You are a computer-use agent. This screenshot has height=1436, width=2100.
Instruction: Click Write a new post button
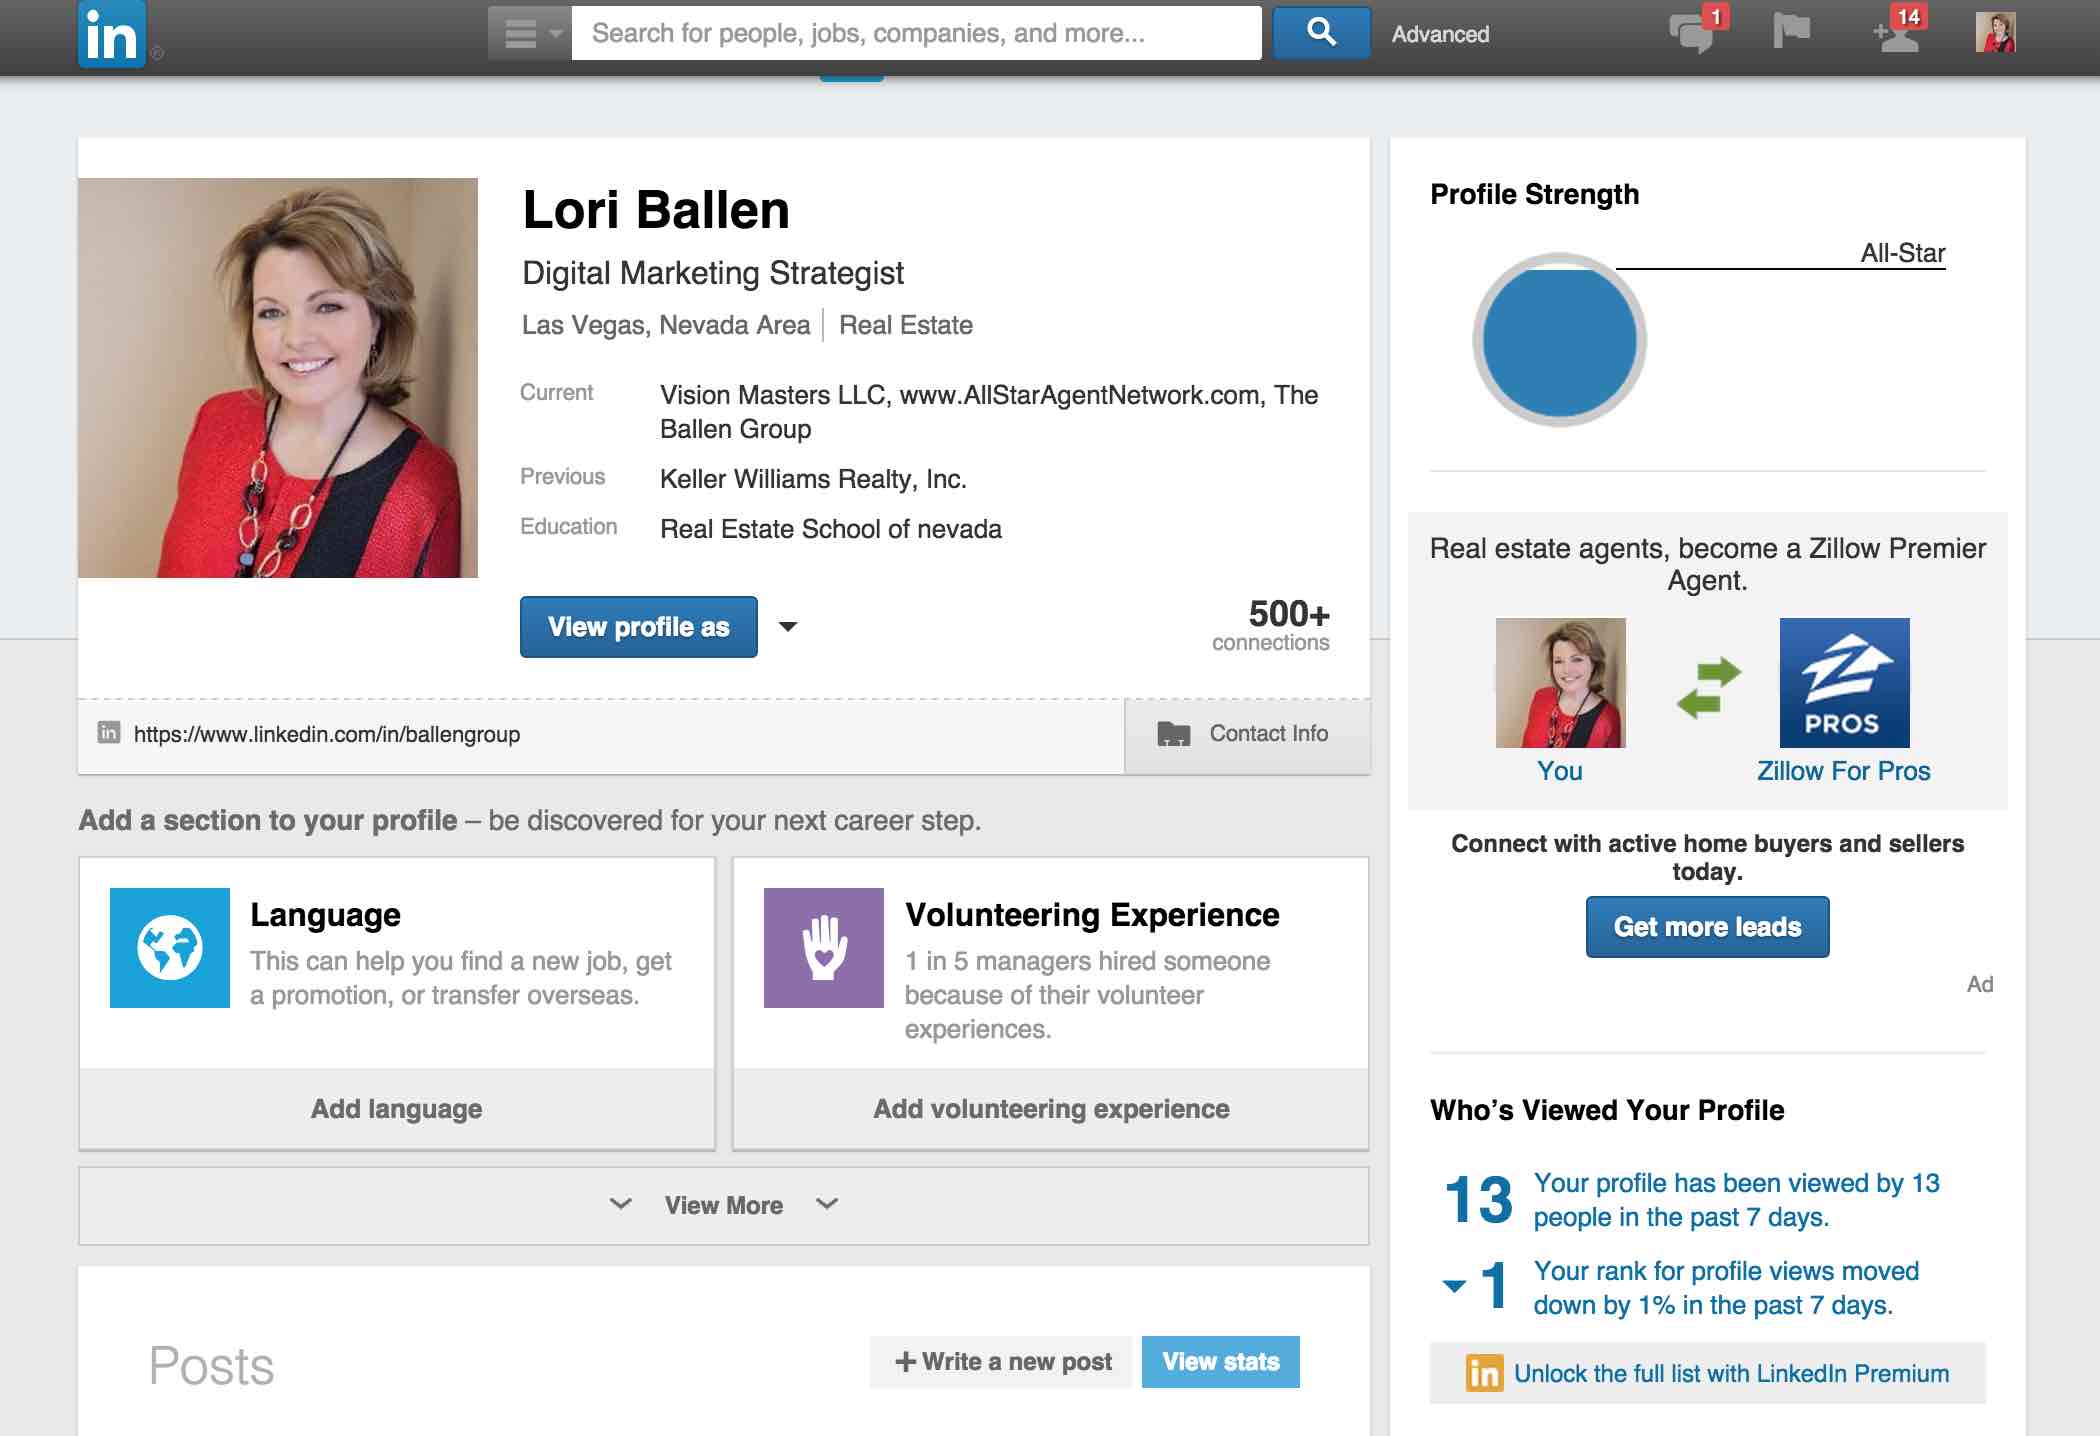(1001, 1362)
